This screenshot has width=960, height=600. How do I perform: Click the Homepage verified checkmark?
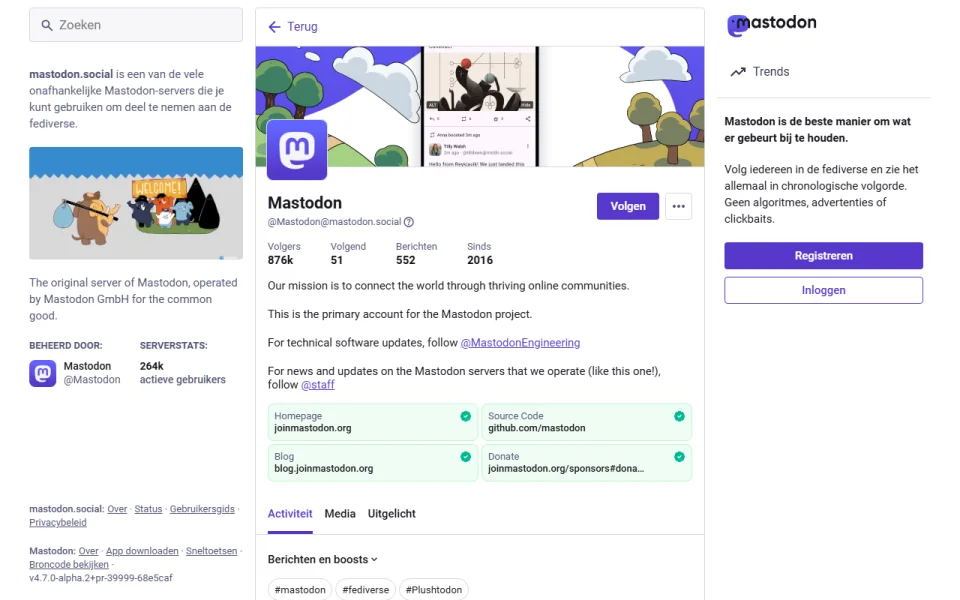[x=465, y=416]
